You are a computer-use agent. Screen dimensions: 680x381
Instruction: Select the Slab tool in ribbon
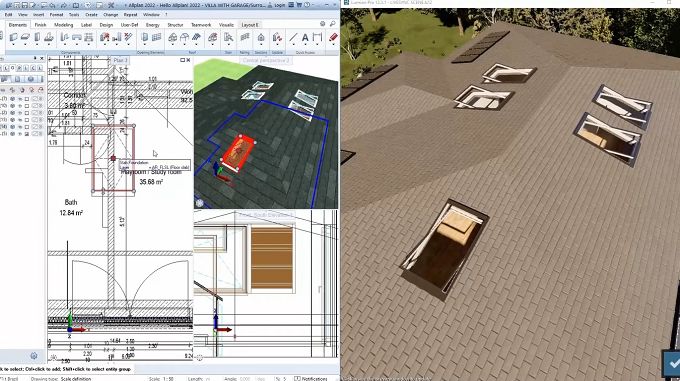pos(25,38)
